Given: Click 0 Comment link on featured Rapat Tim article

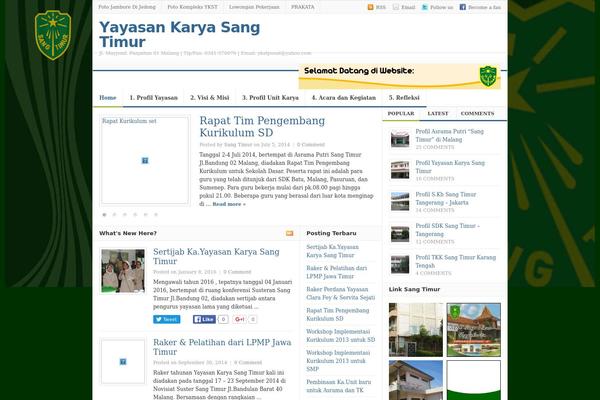Looking at the screenshot, I should (311, 145).
